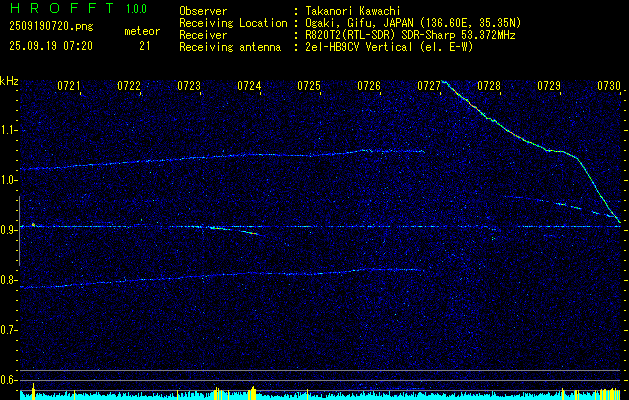
Task: Select the 0.9 frequency axis label
Action: [9, 230]
